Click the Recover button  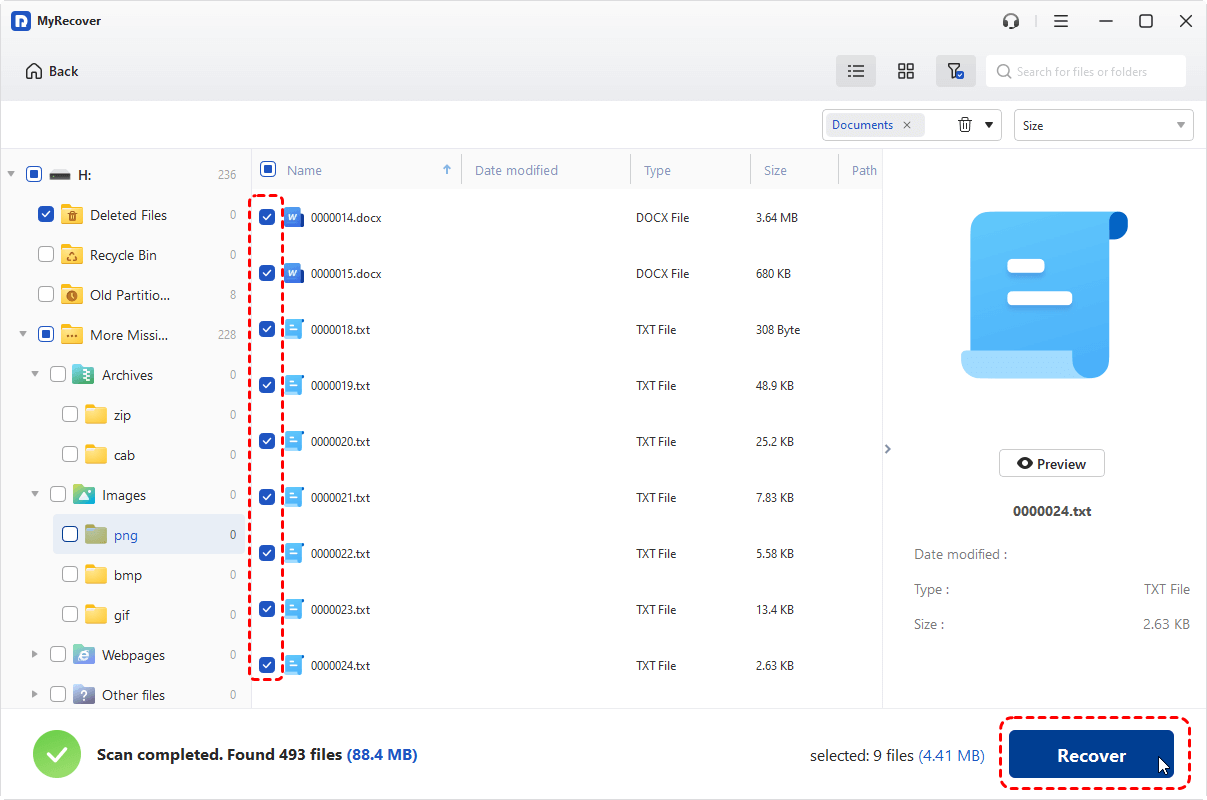[1092, 755]
